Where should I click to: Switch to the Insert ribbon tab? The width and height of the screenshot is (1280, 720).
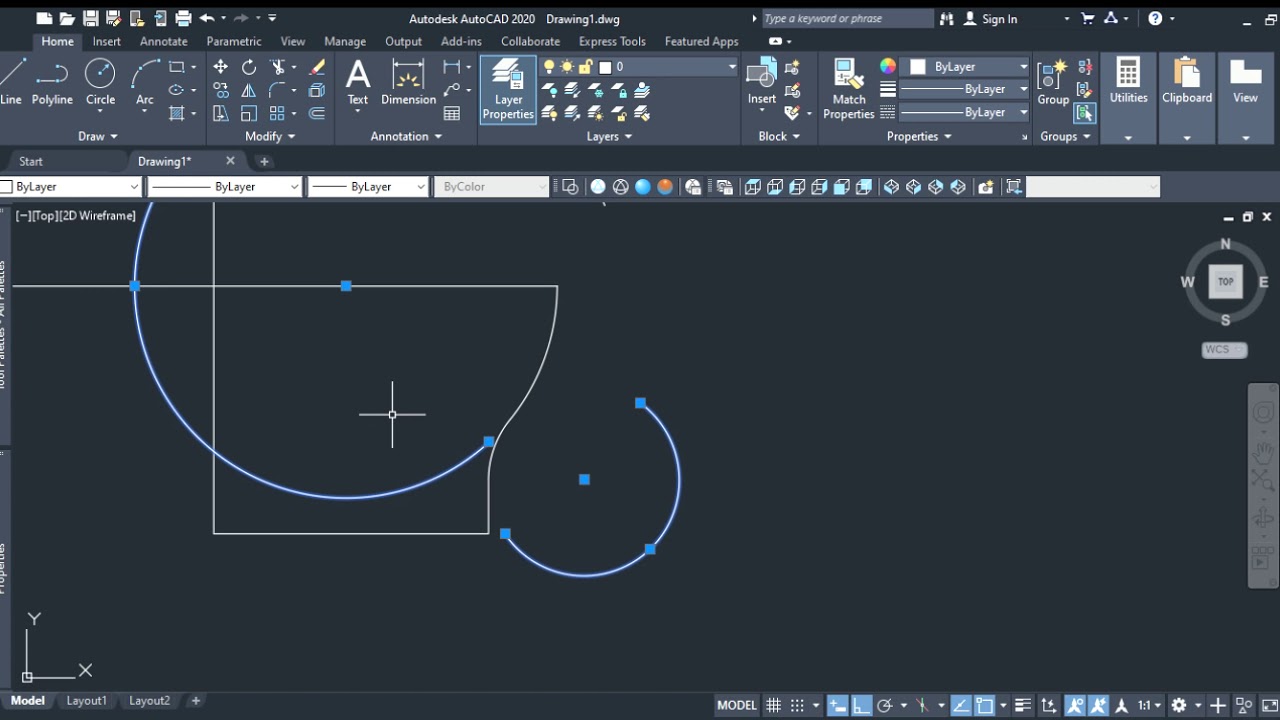click(x=106, y=41)
